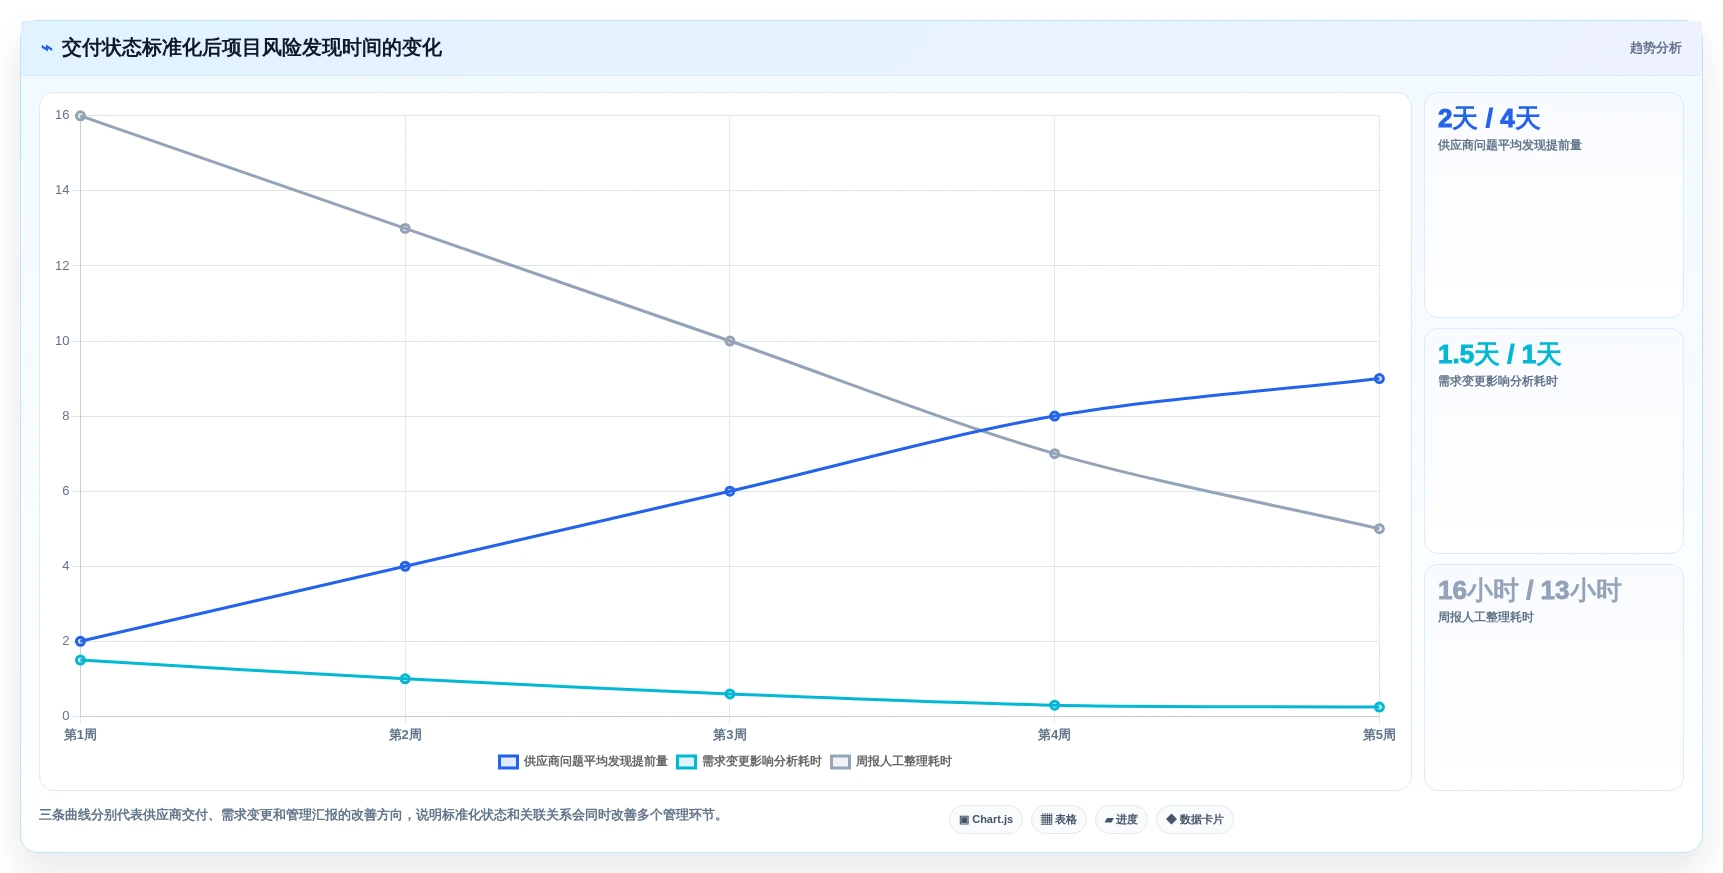The width and height of the screenshot is (1723, 873).
Task: Toggle the 供应商问题平均发现提前量 legend swatch
Action: coord(508,762)
